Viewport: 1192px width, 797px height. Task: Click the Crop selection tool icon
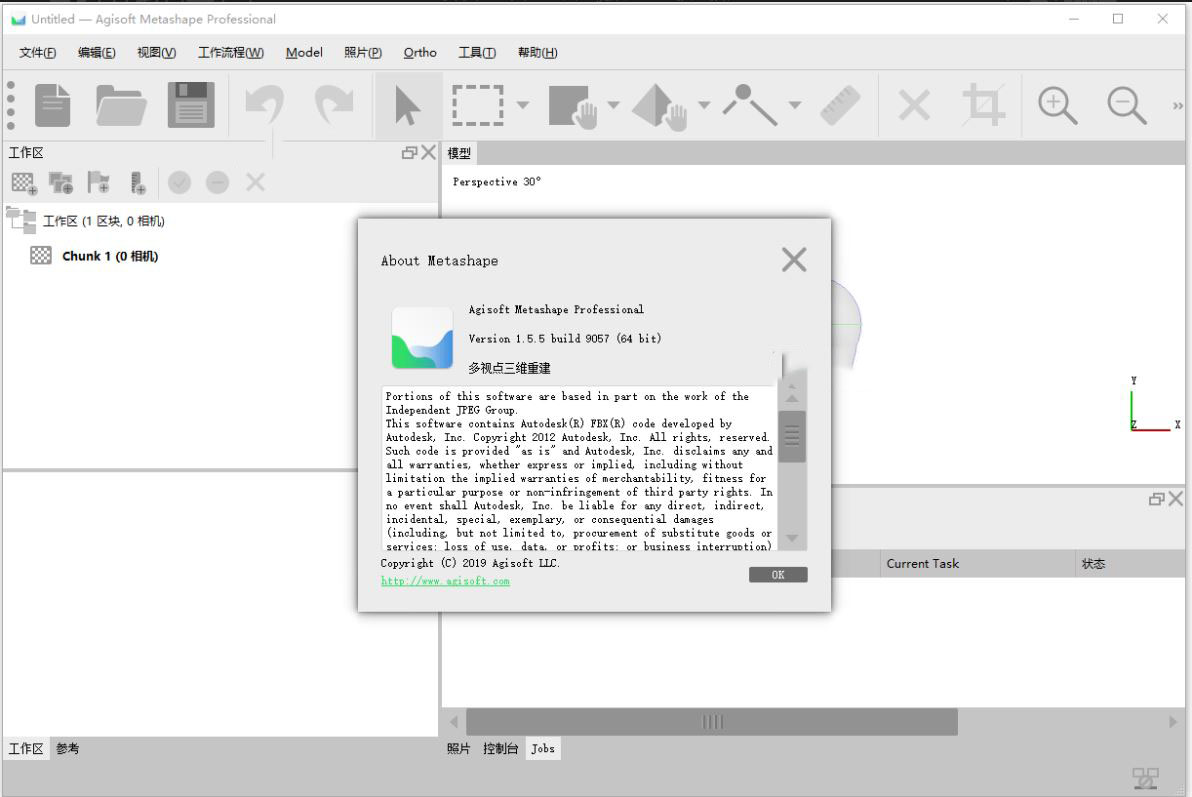pos(983,105)
